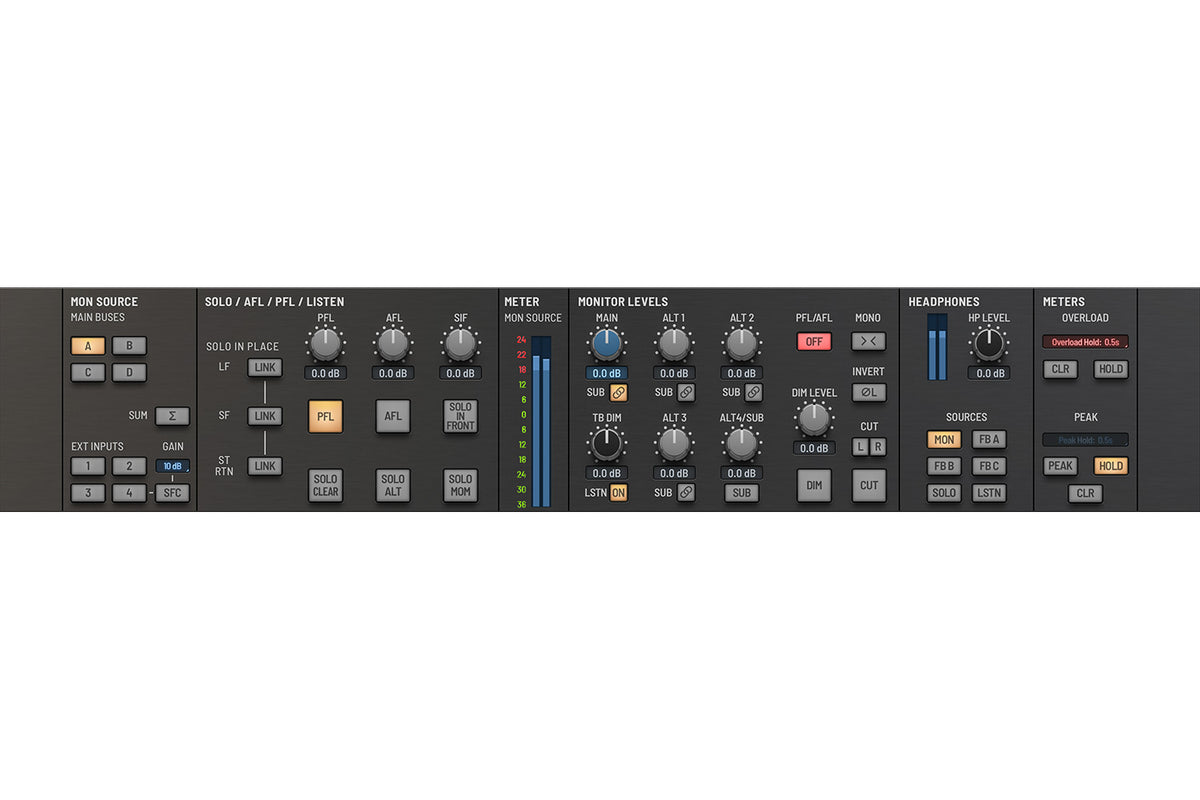The height and width of the screenshot is (800, 1200).
Task: Click the ALT 3 level knob
Action: click(674, 444)
